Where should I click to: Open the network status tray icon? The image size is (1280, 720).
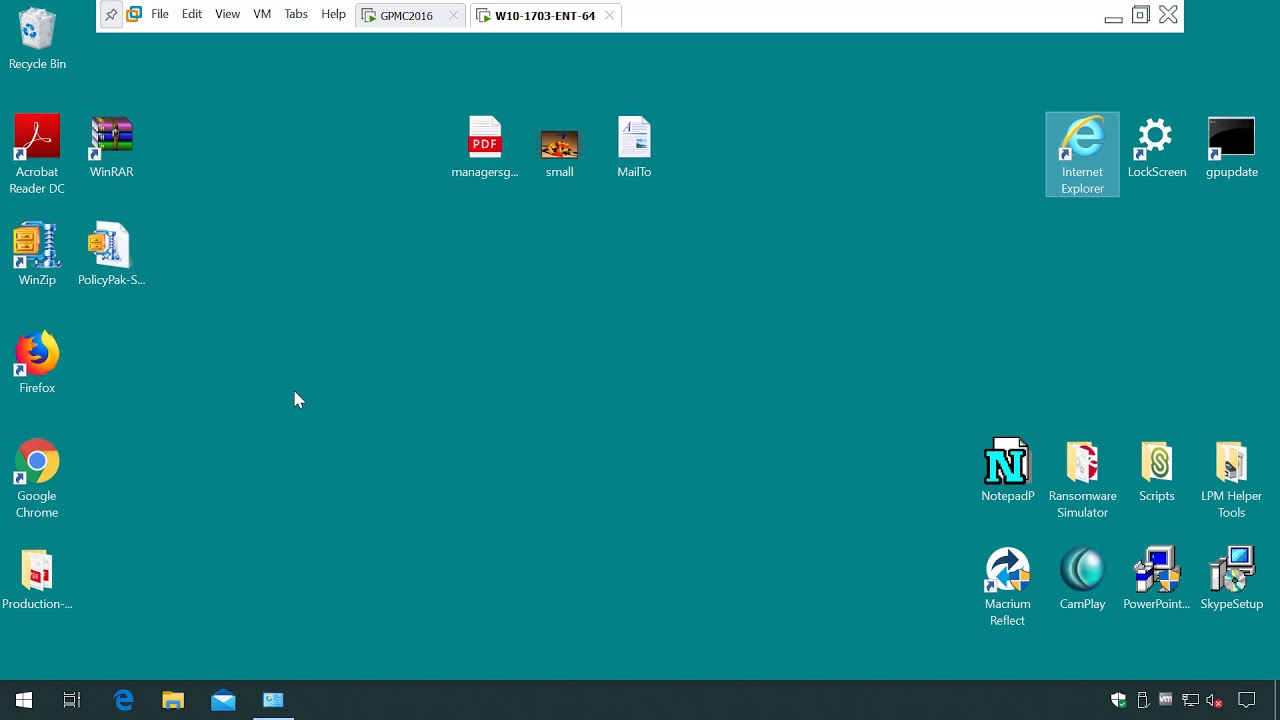coord(1190,700)
